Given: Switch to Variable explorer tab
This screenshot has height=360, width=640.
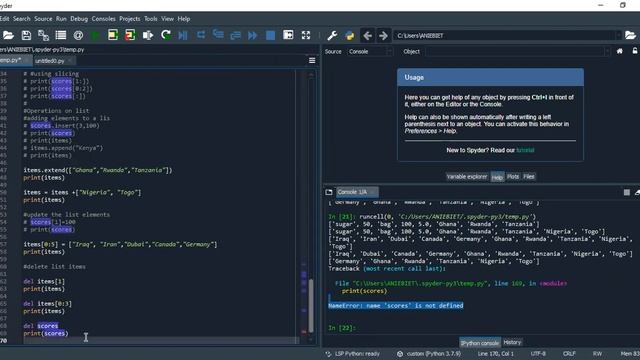Looking at the screenshot, I should click(467, 177).
